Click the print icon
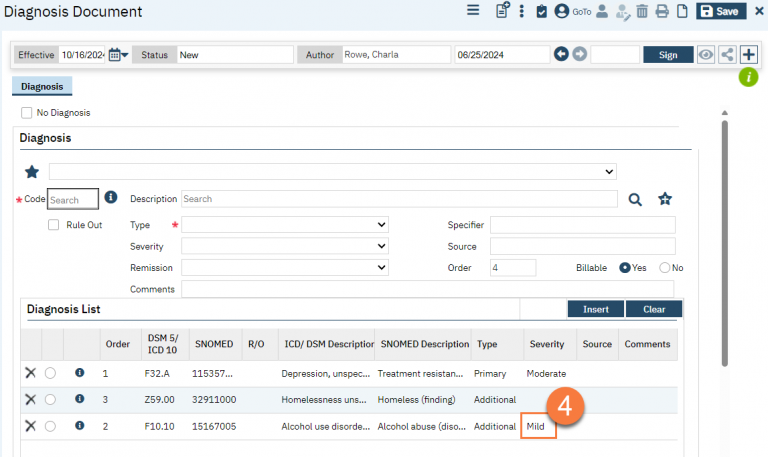This screenshot has height=457, width=768. (x=661, y=12)
